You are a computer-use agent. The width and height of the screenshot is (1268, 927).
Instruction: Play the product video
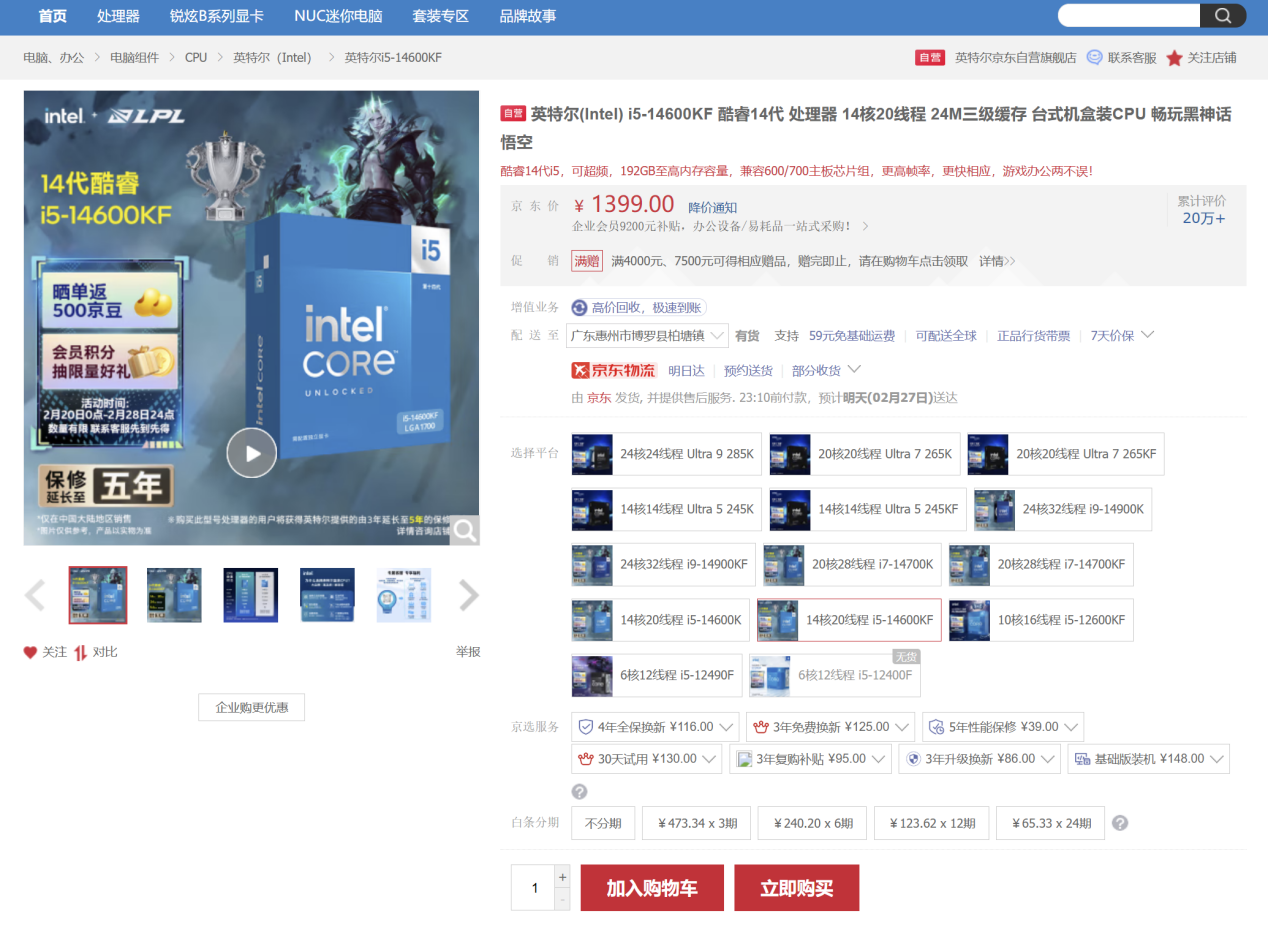(x=251, y=453)
